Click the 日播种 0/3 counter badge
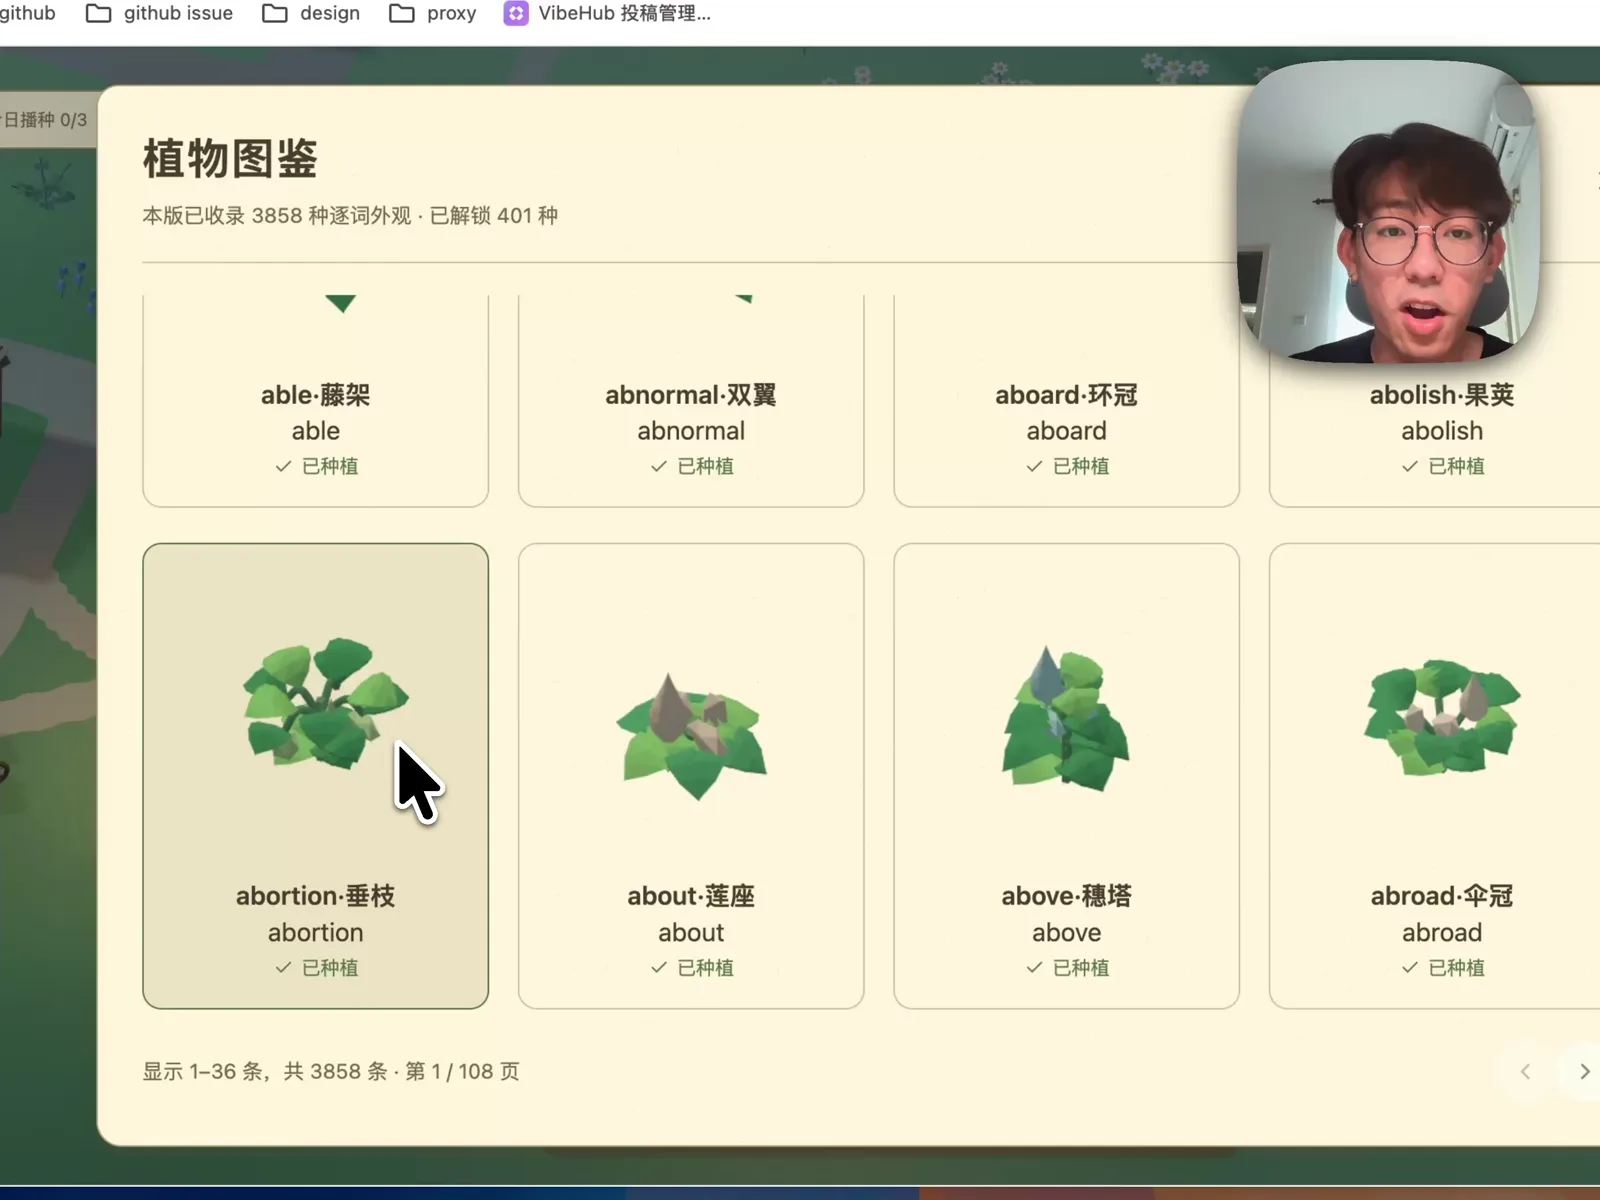Screen dimensions: 1600x1200 pyautogui.click(x=47, y=120)
